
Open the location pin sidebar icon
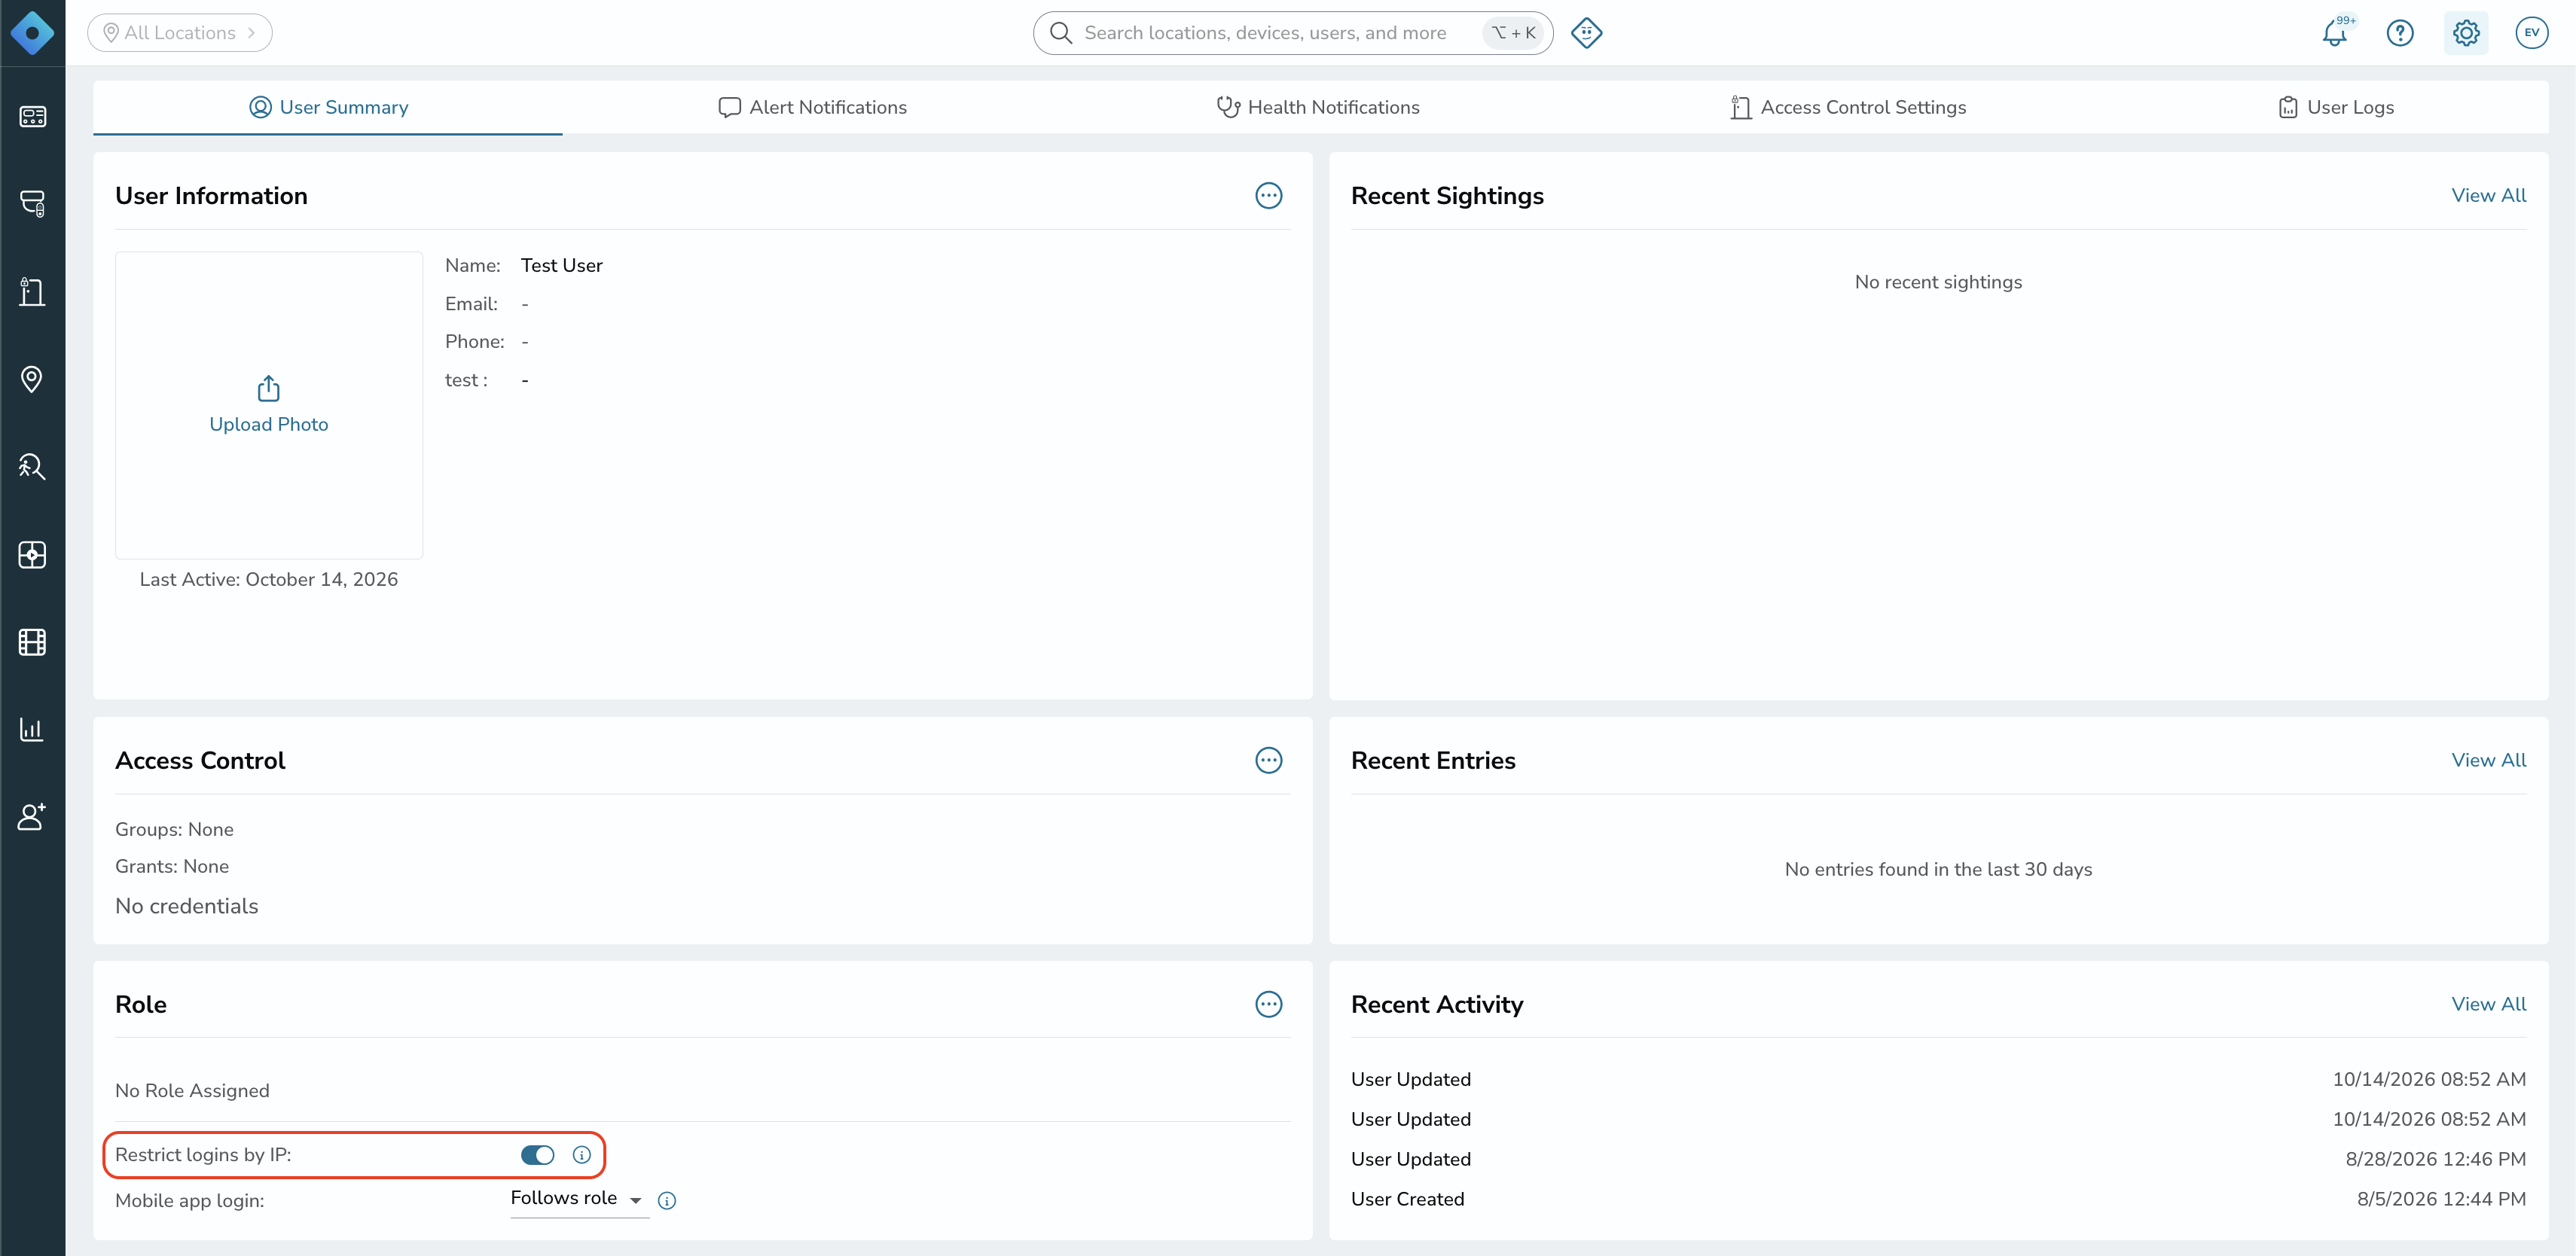coord(32,379)
